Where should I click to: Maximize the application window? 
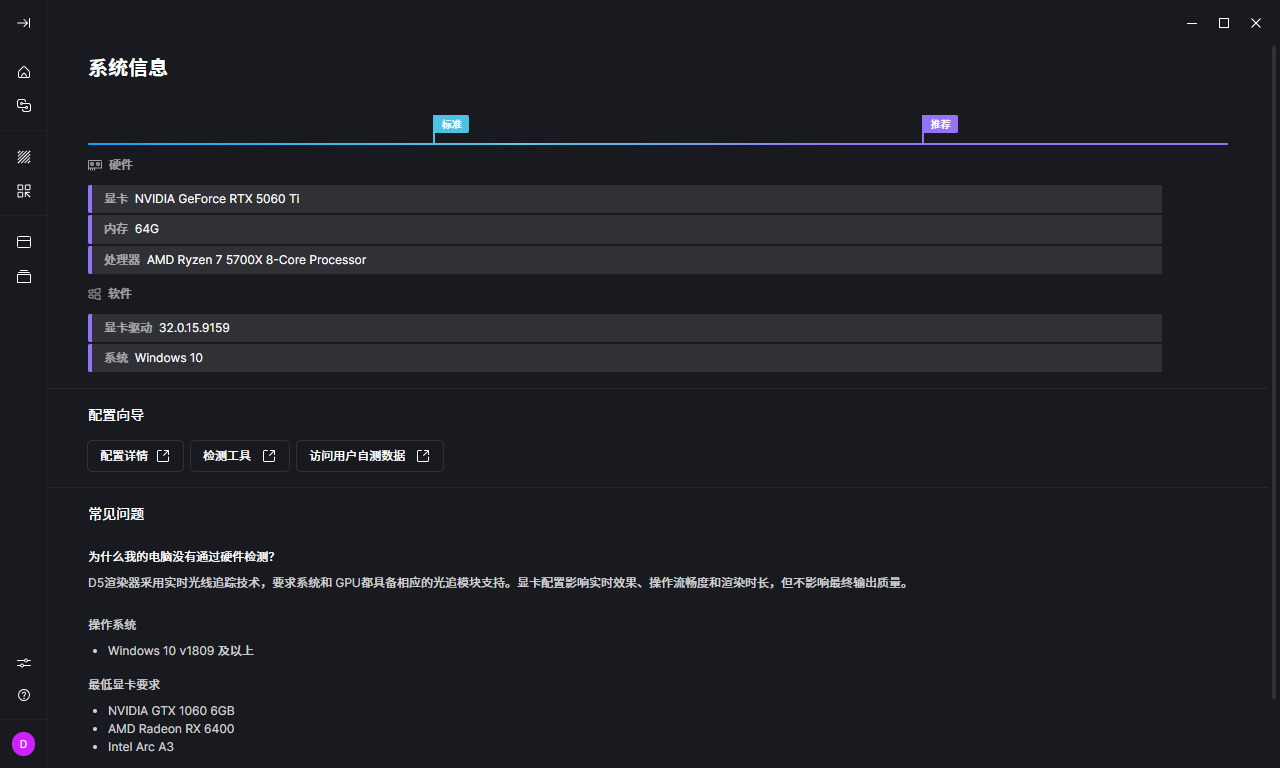click(x=1223, y=23)
